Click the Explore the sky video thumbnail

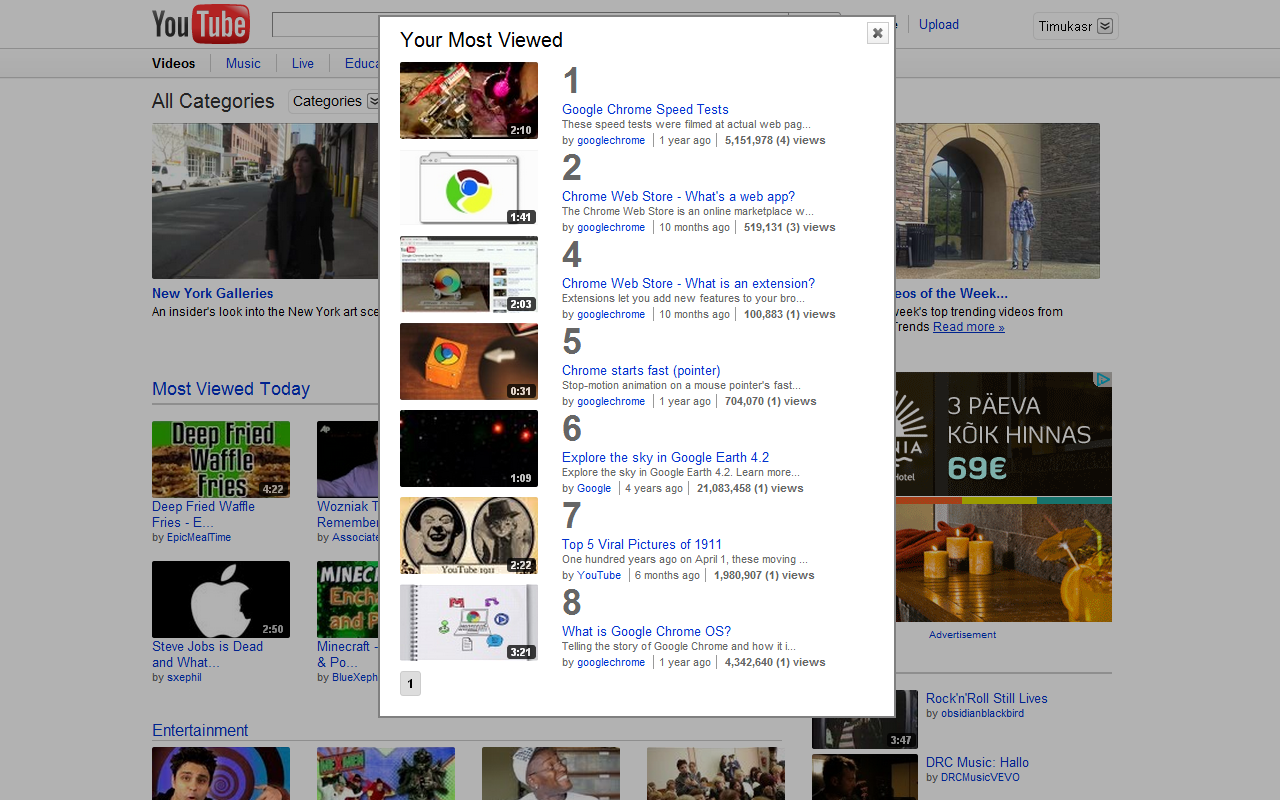[469, 448]
